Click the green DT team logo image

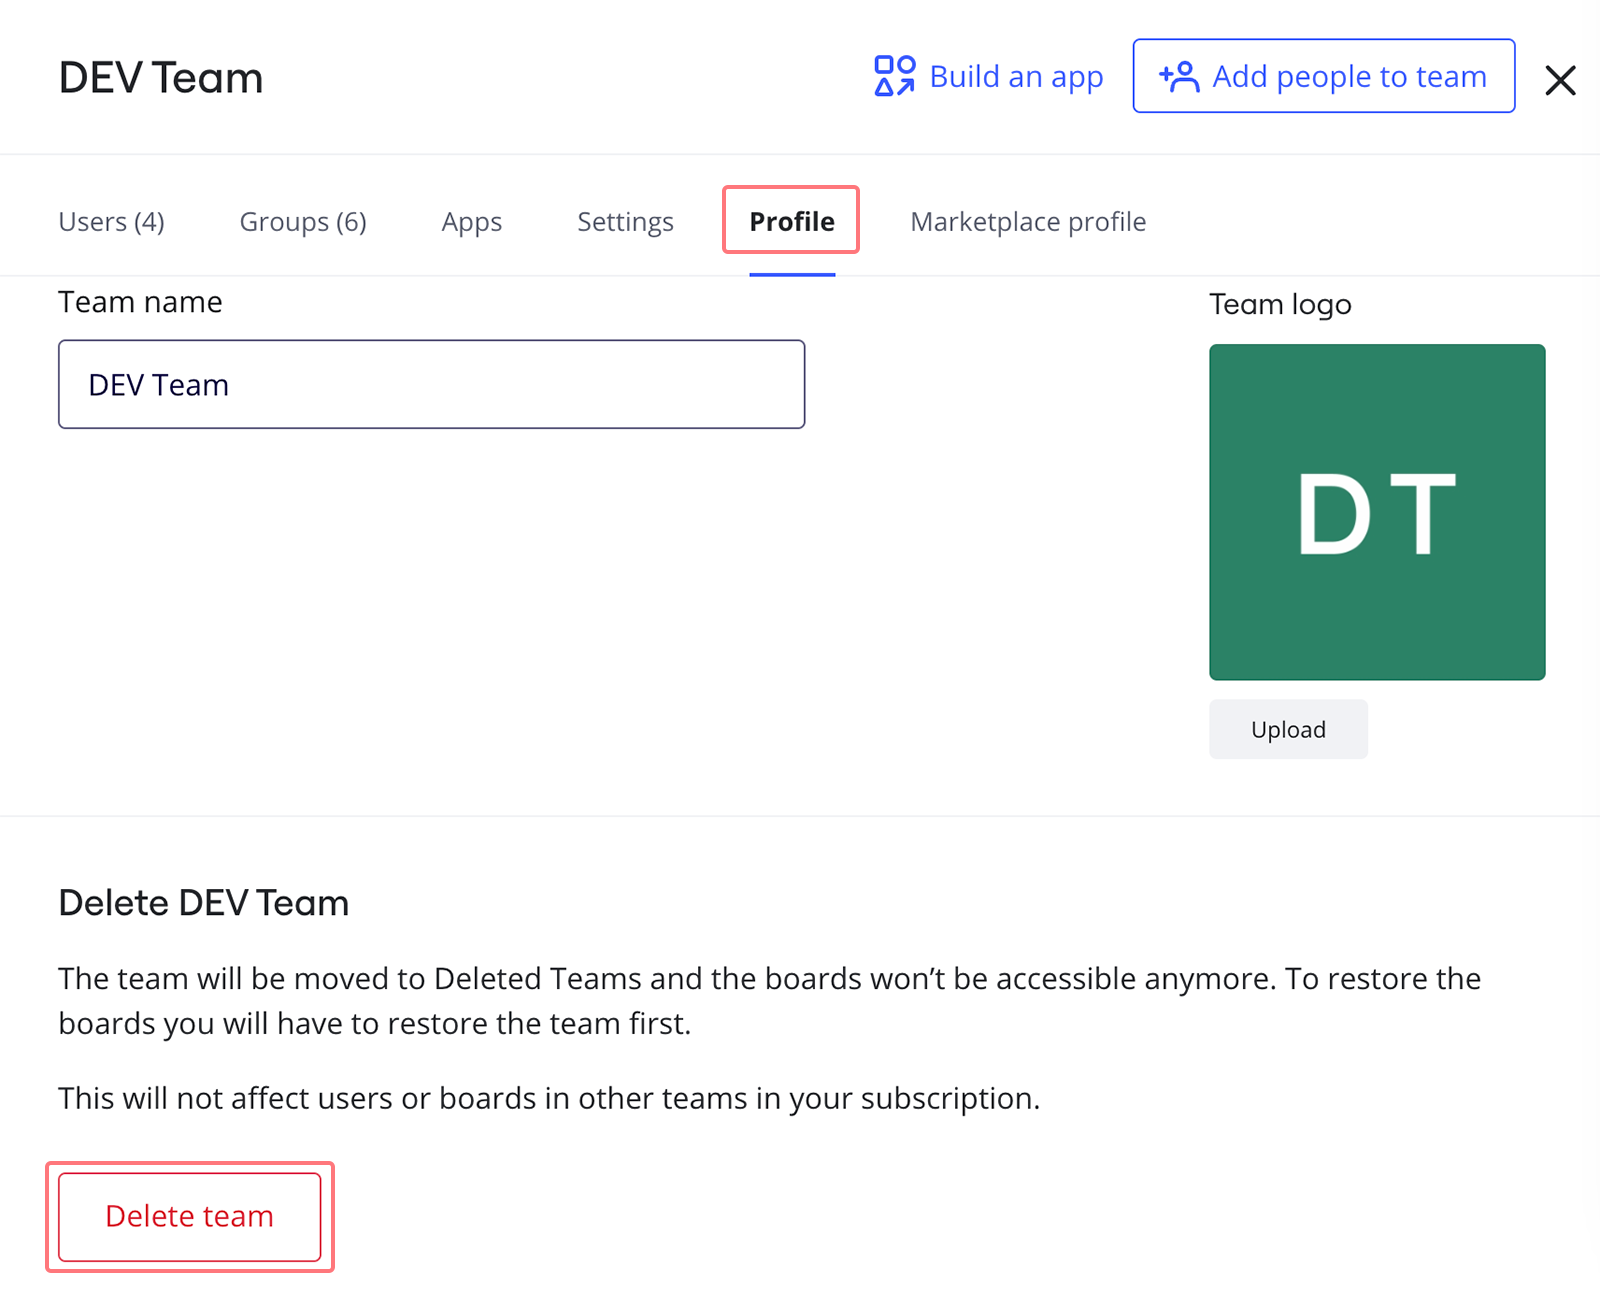tap(1376, 512)
